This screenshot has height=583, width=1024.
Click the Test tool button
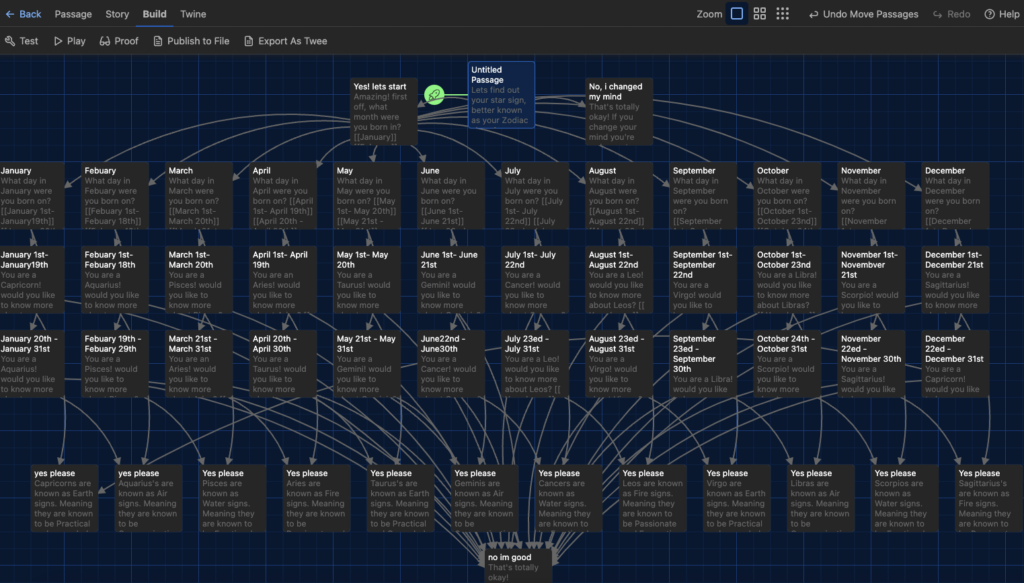[22, 41]
